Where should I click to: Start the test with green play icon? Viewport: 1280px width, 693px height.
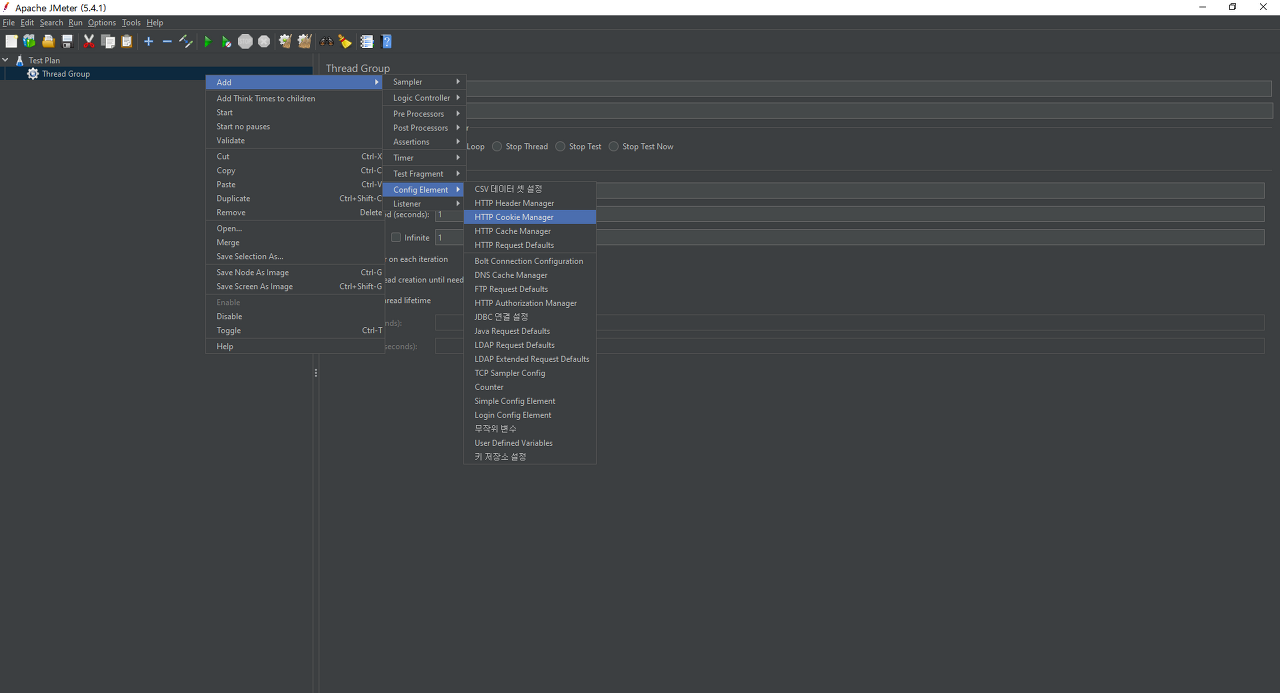coord(208,41)
